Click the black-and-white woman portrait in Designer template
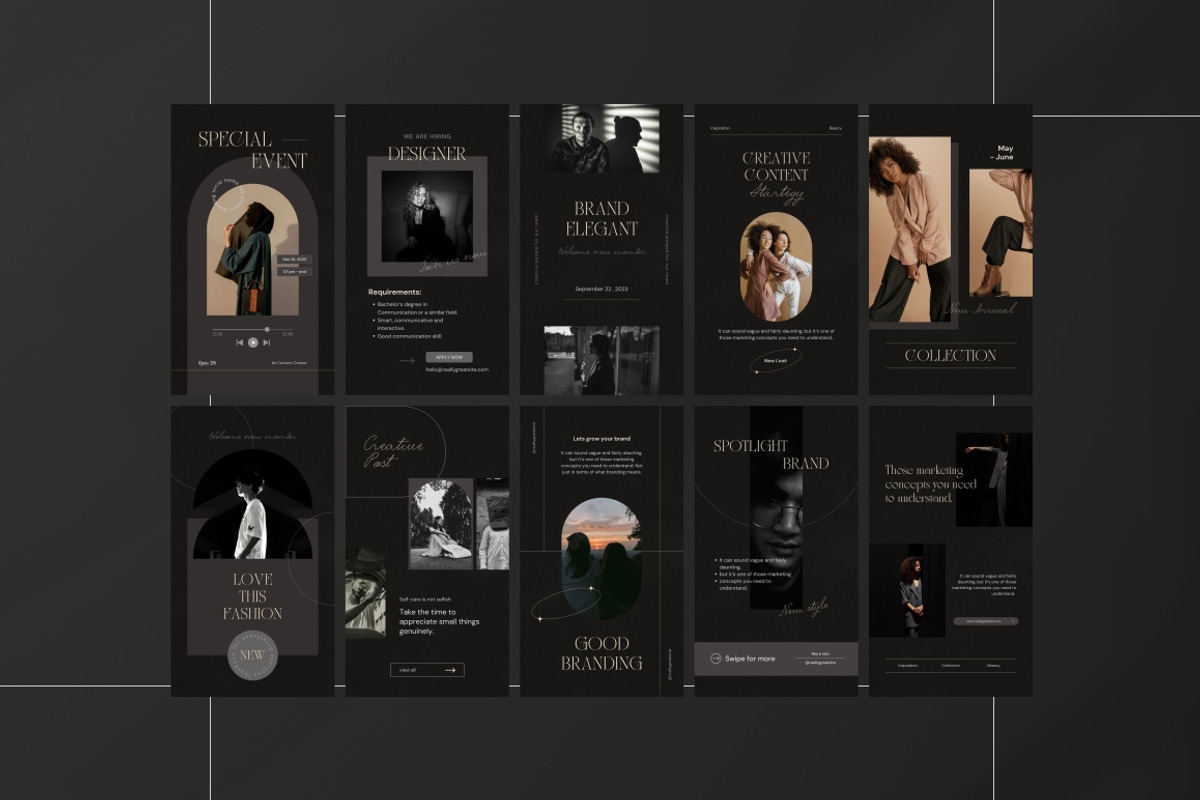1200x800 pixels. point(427,216)
